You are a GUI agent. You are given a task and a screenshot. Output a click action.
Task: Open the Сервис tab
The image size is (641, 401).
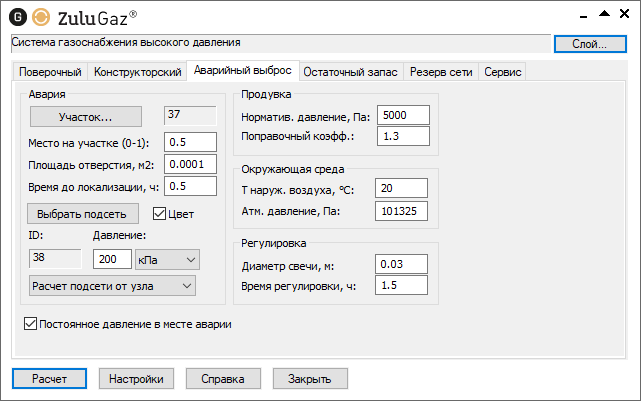point(502,72)
